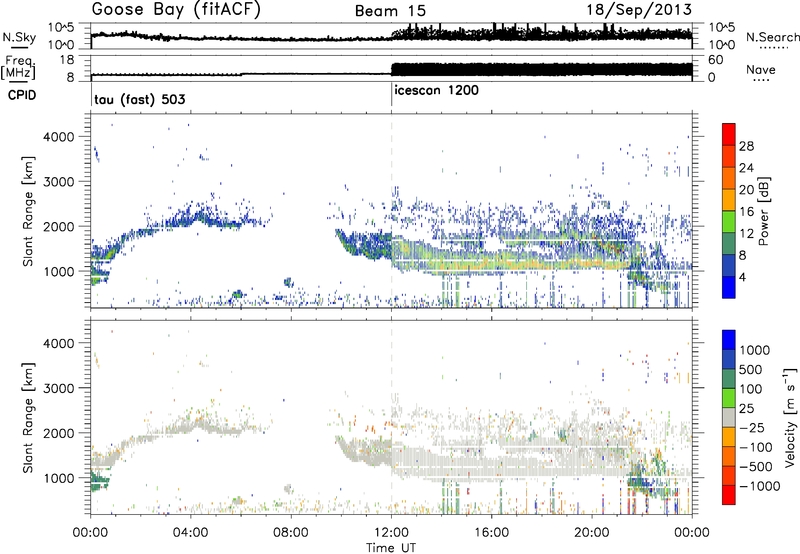Click the '4000' tick of the power panel
The width and height of the screenshot is (800, 554).
59,137
